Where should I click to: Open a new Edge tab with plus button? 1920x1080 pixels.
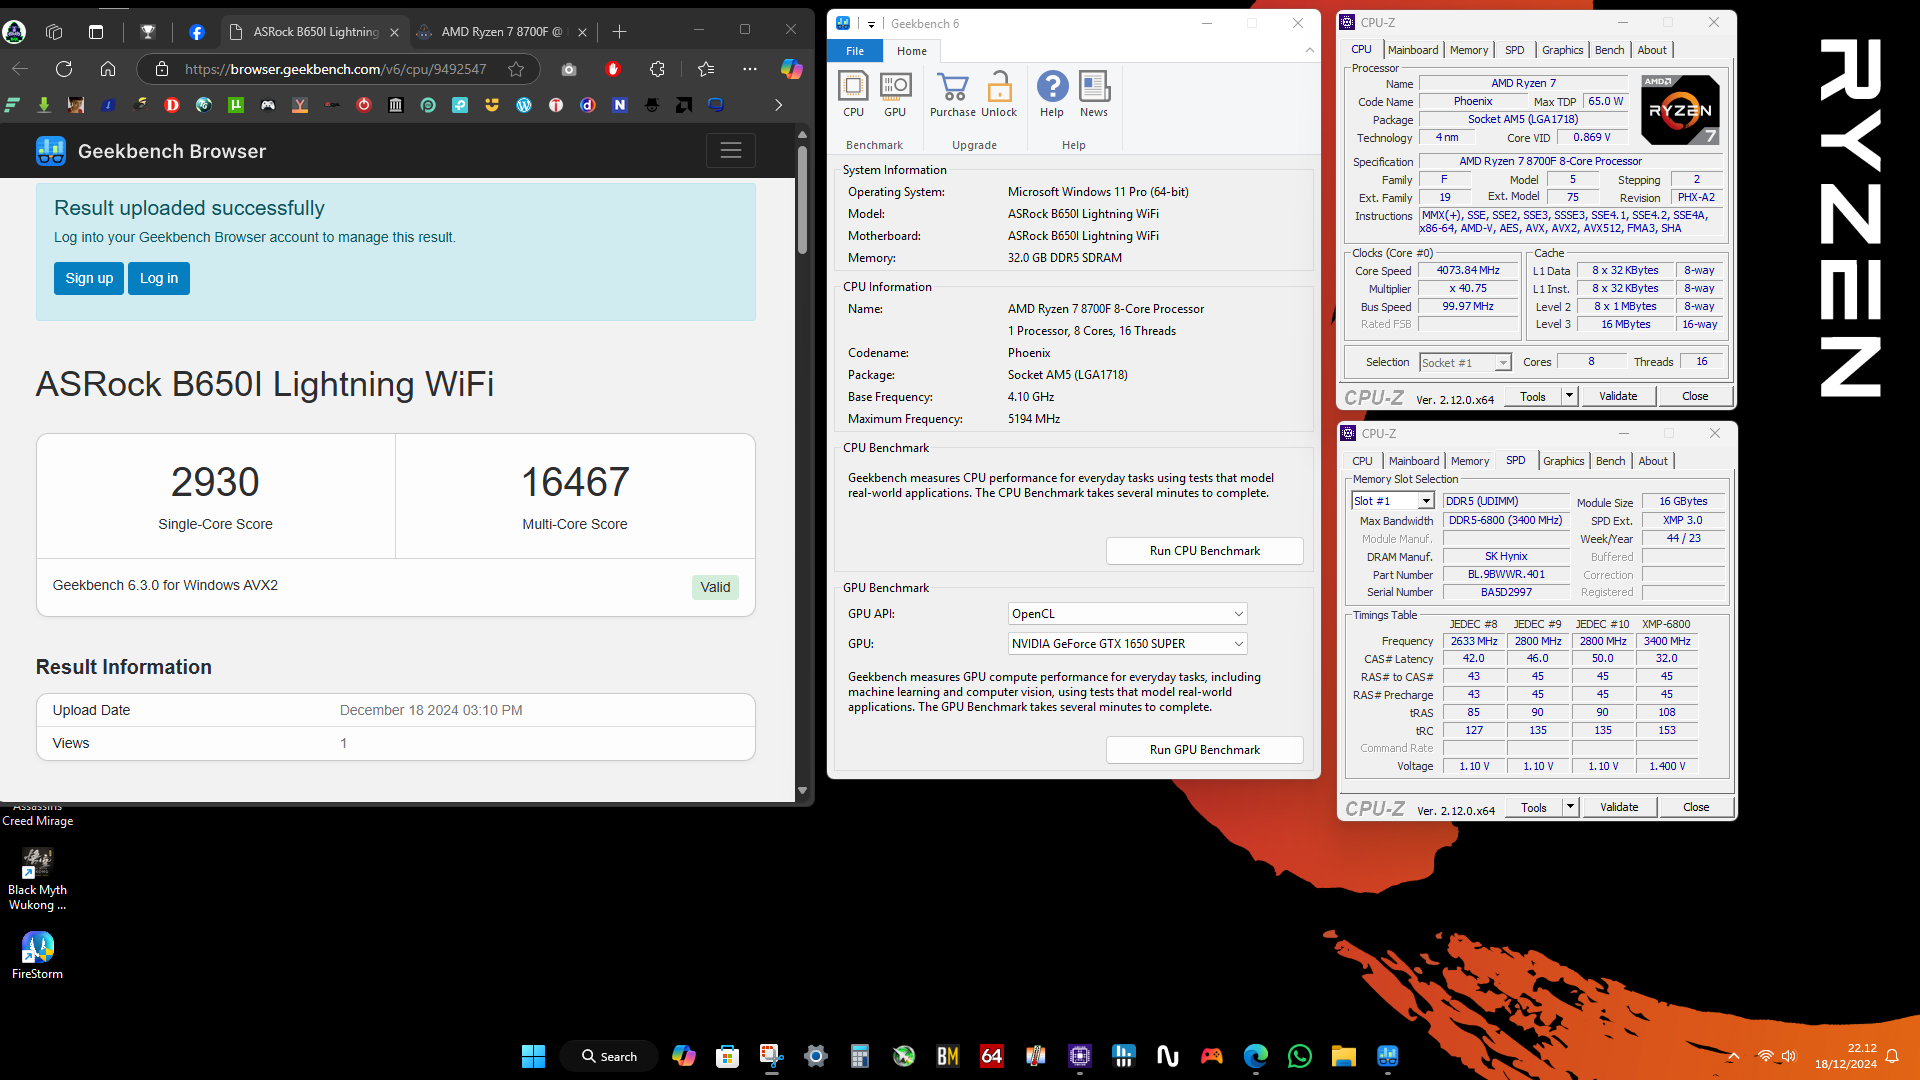620,32
